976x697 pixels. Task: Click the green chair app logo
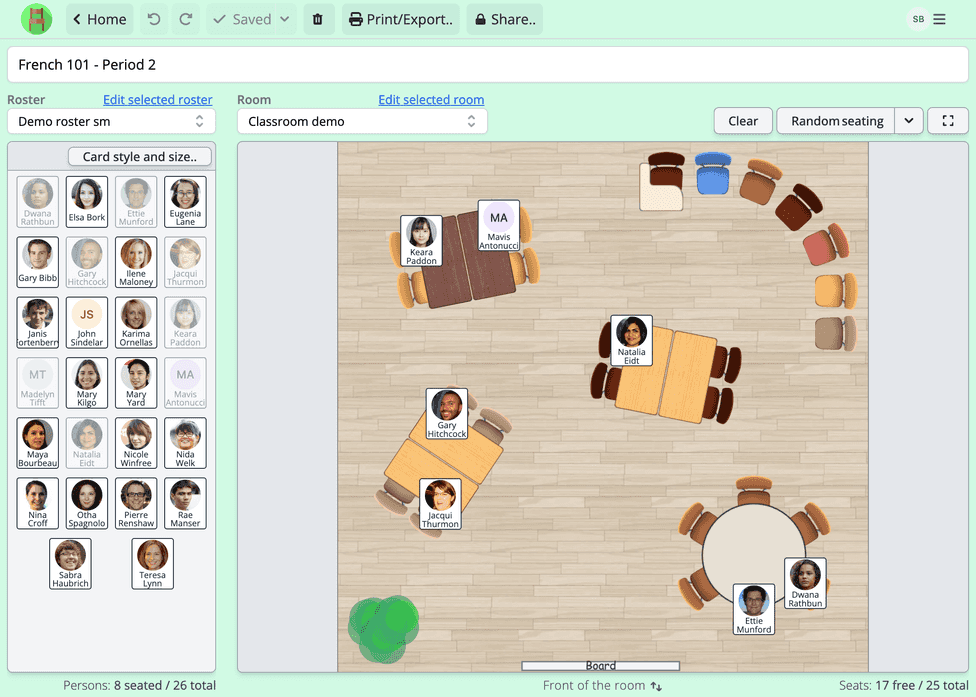click(37, 19)
